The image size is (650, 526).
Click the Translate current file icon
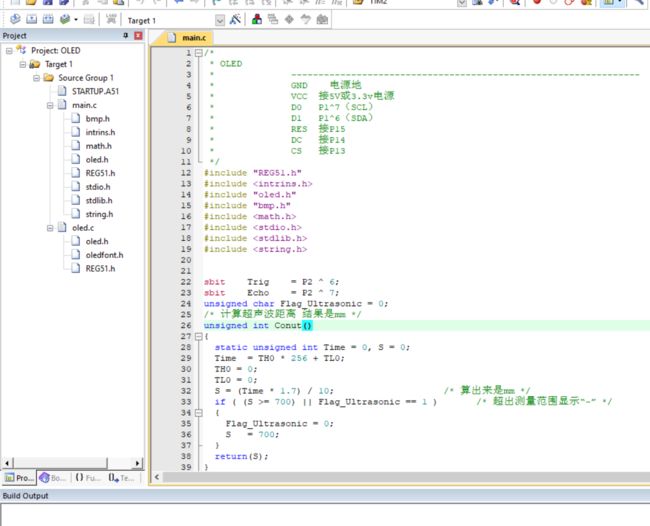pos(15,19)
